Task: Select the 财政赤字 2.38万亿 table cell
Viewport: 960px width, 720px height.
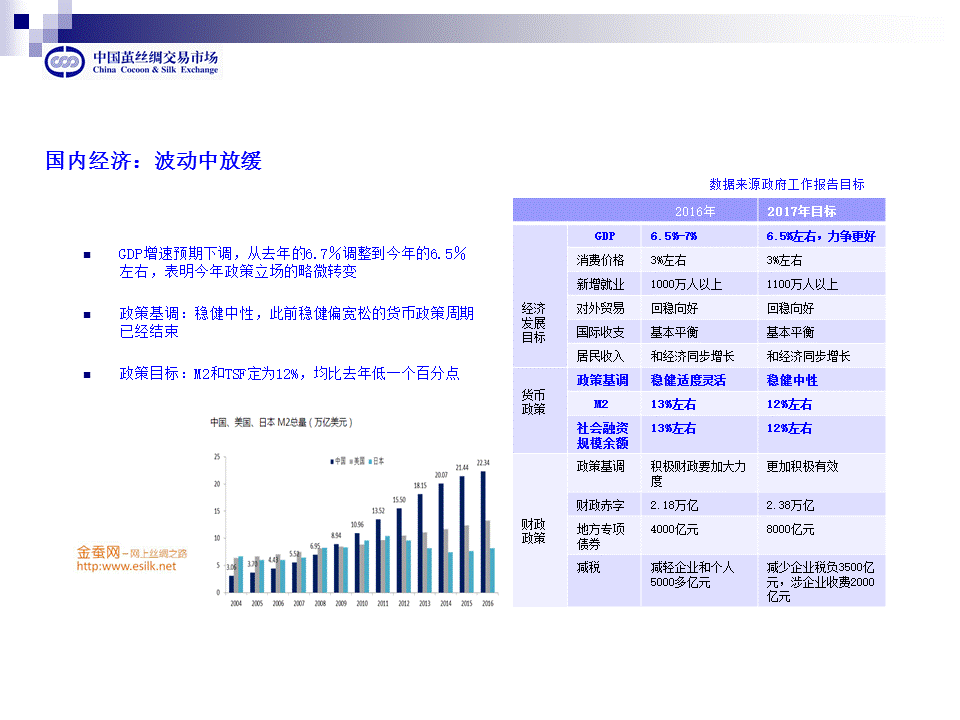Action: click(790, 505)
